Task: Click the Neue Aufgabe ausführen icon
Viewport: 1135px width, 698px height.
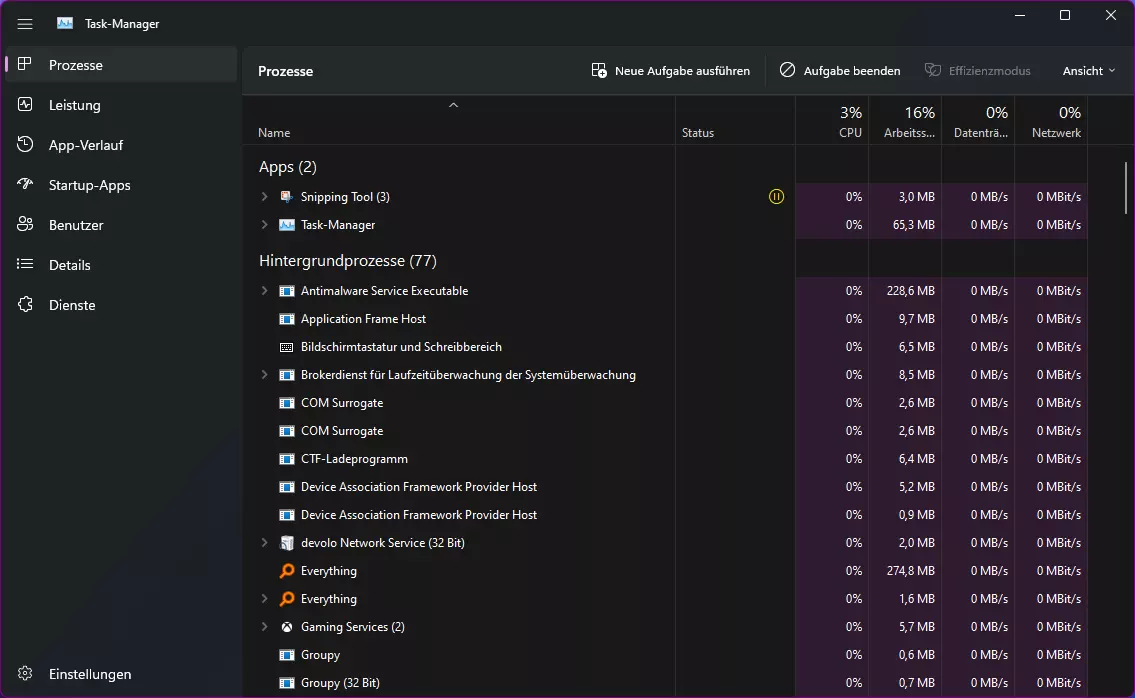Action: point(599,70)
